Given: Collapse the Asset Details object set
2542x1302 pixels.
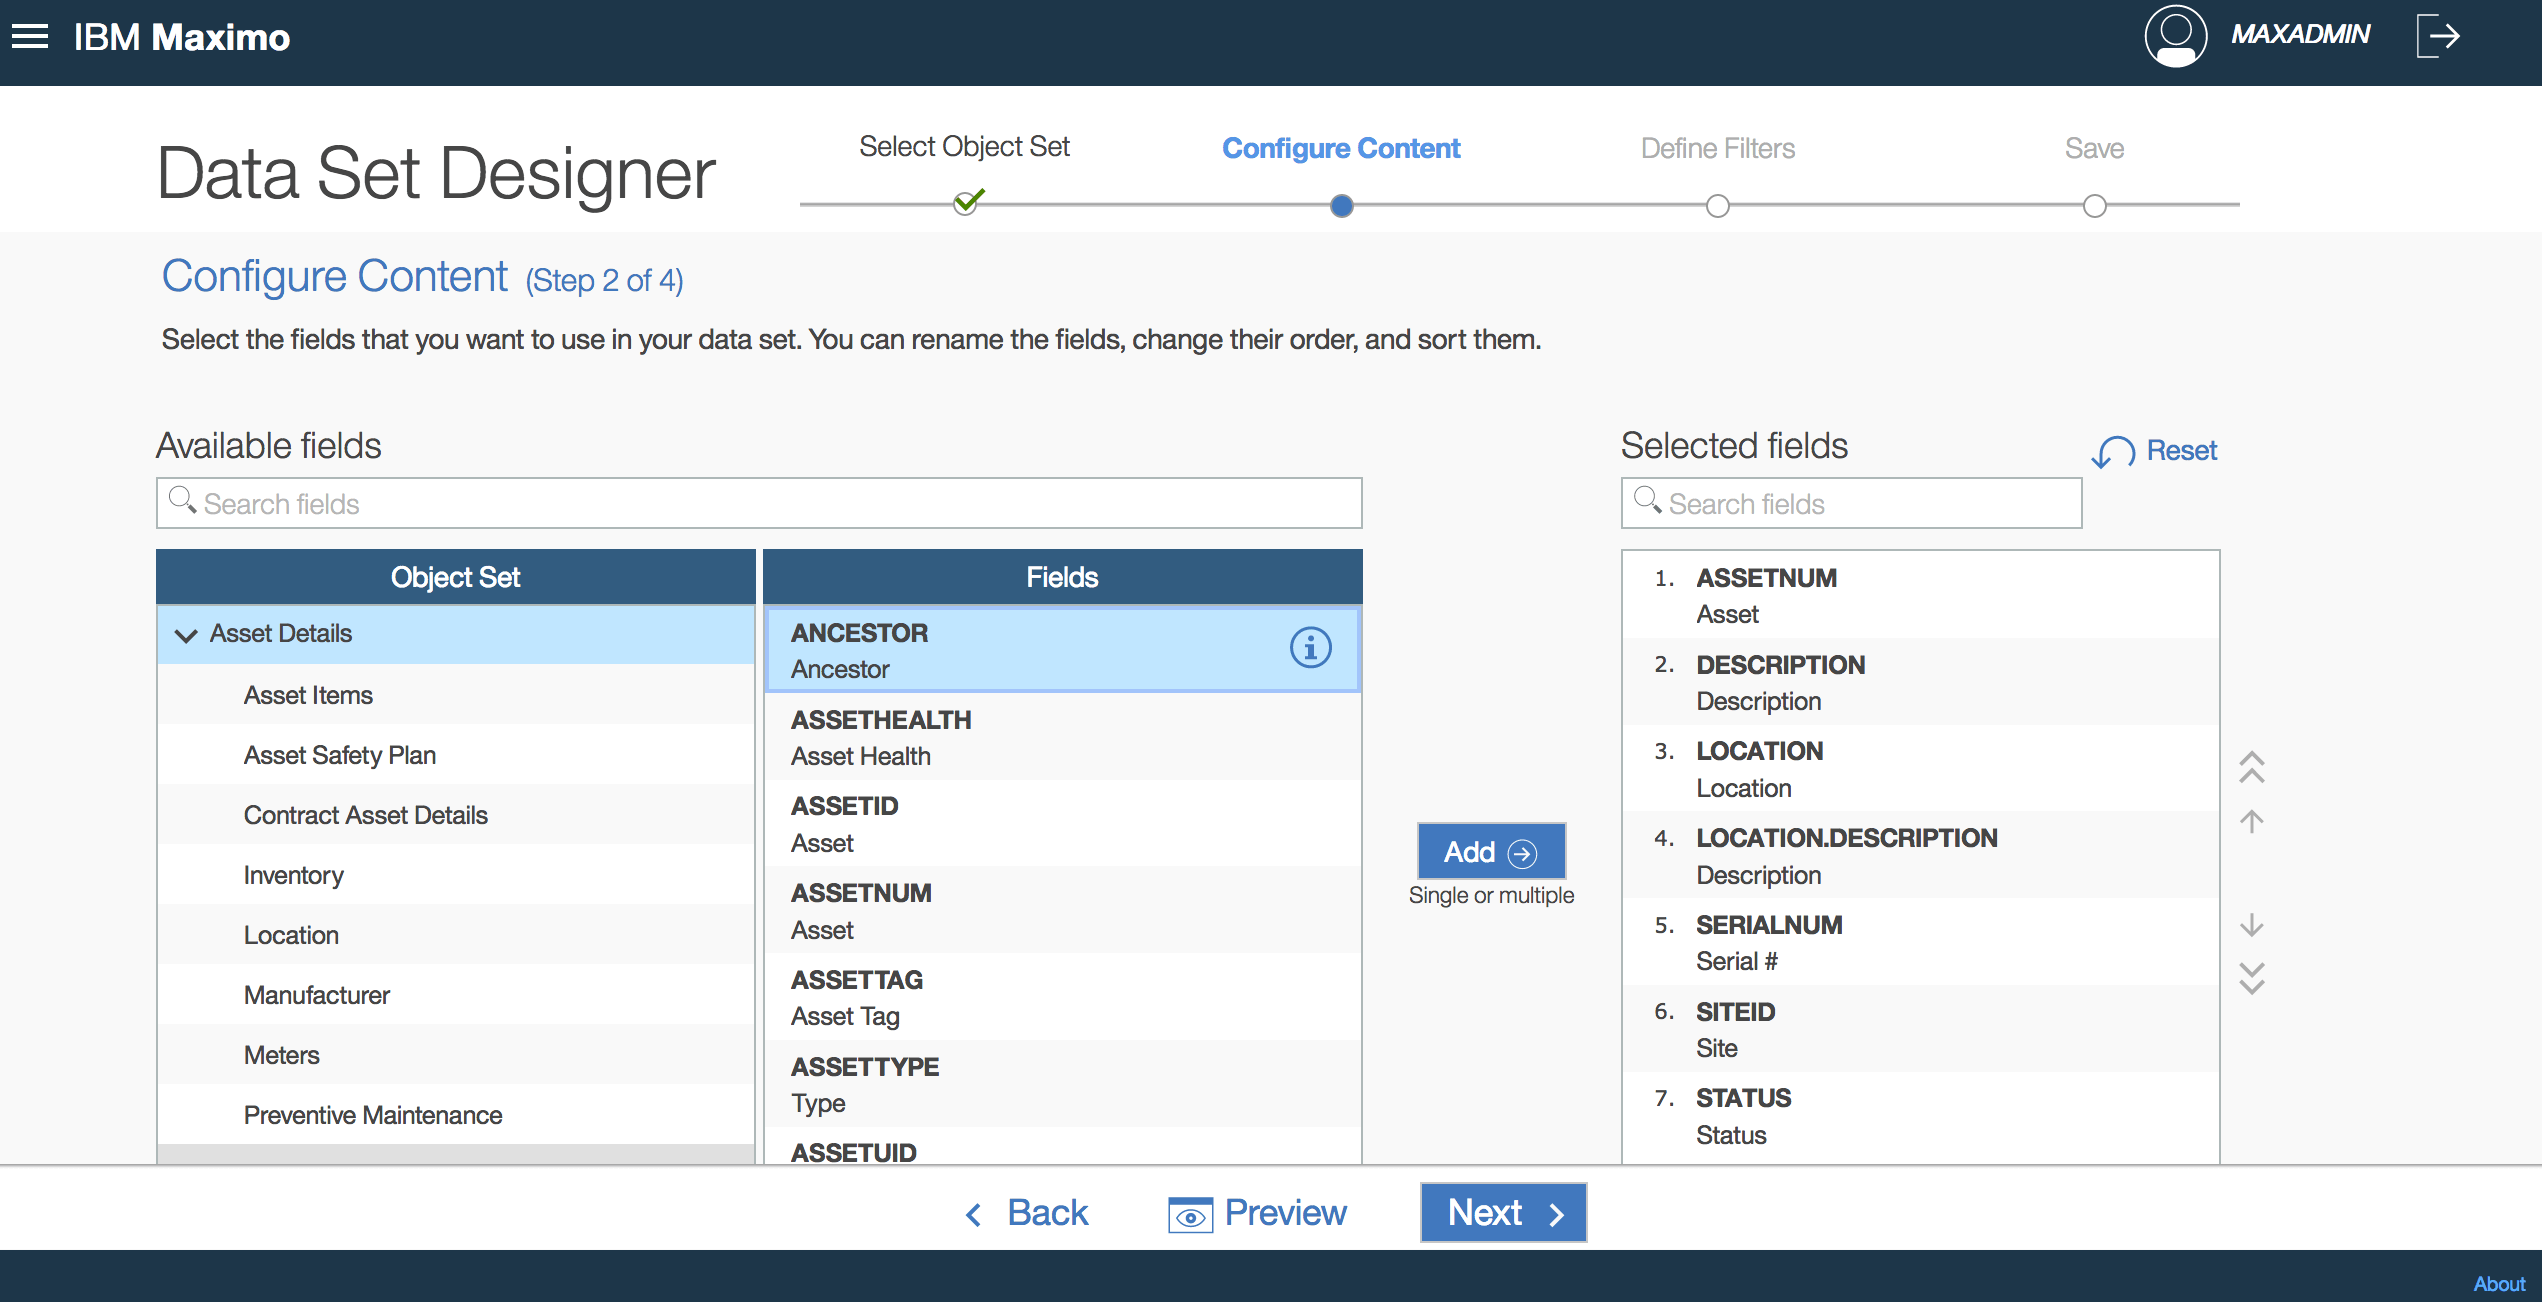Looking at the screenshot, I should coord(186,635).
